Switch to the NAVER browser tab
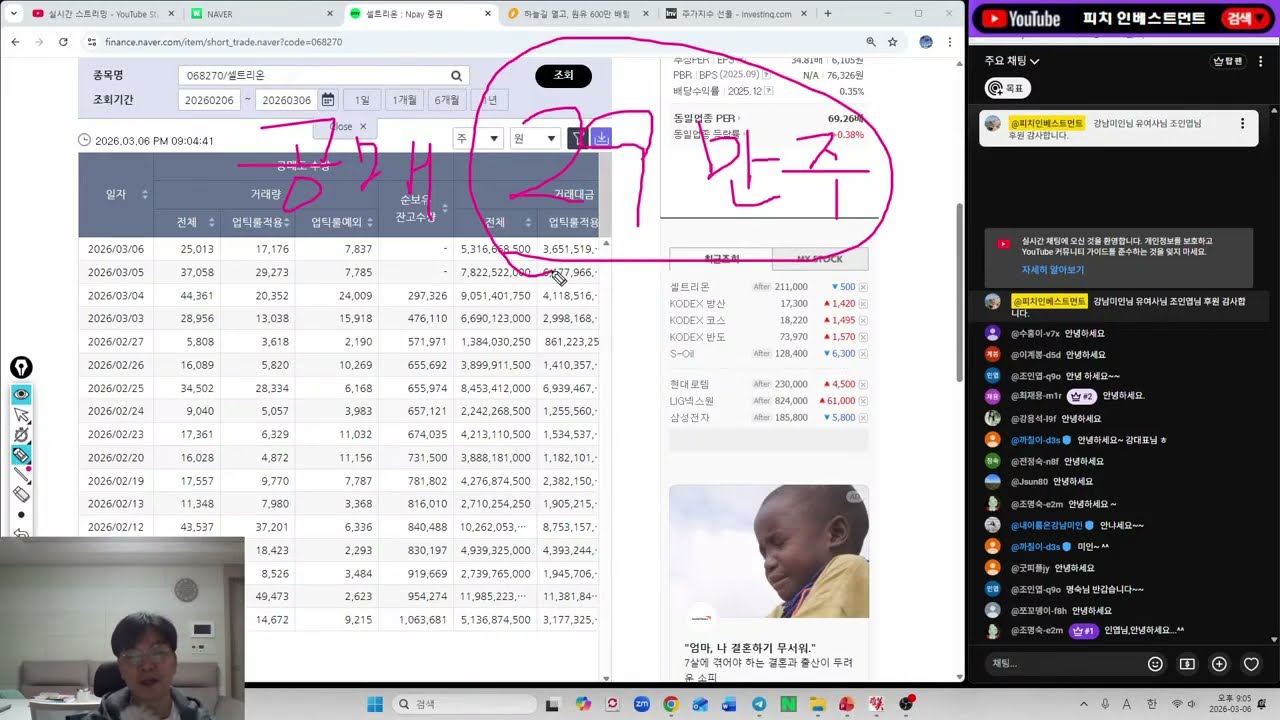 (261, 14)
